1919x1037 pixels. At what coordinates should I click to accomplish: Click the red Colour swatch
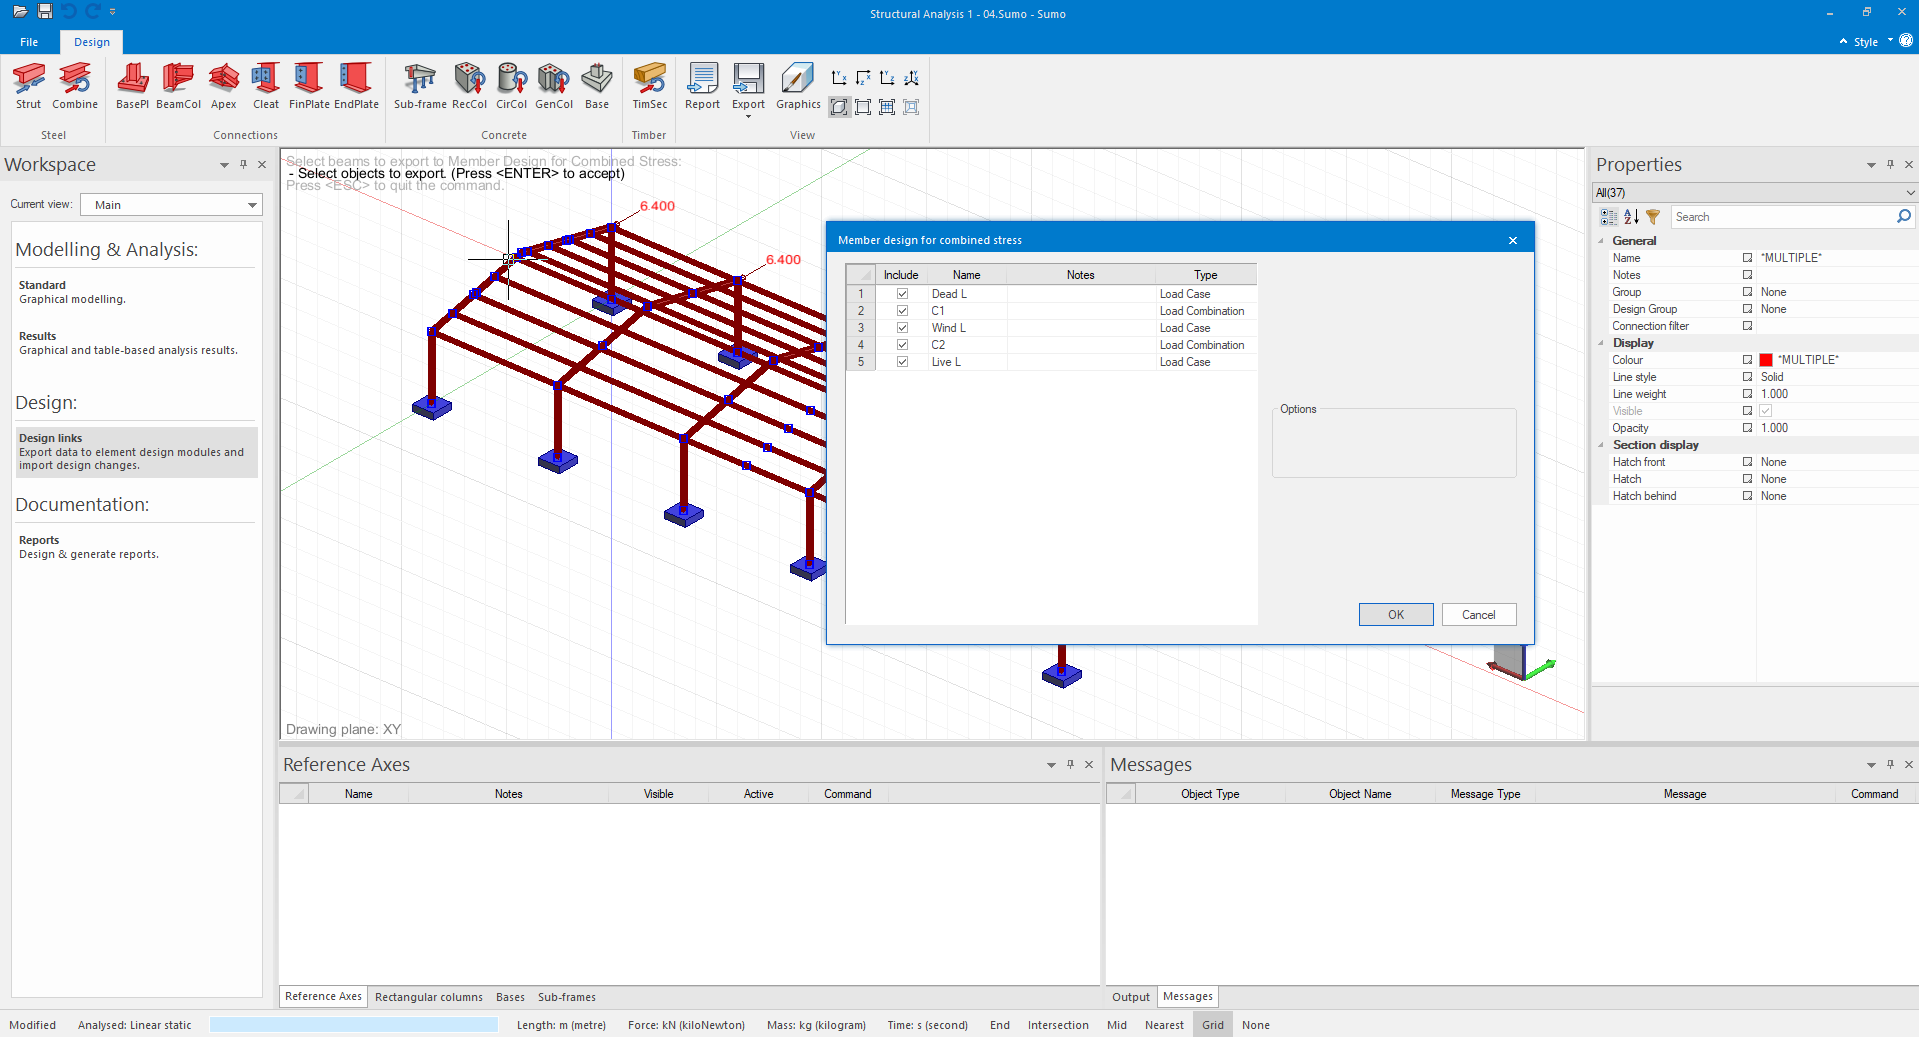click(1766, 360)
